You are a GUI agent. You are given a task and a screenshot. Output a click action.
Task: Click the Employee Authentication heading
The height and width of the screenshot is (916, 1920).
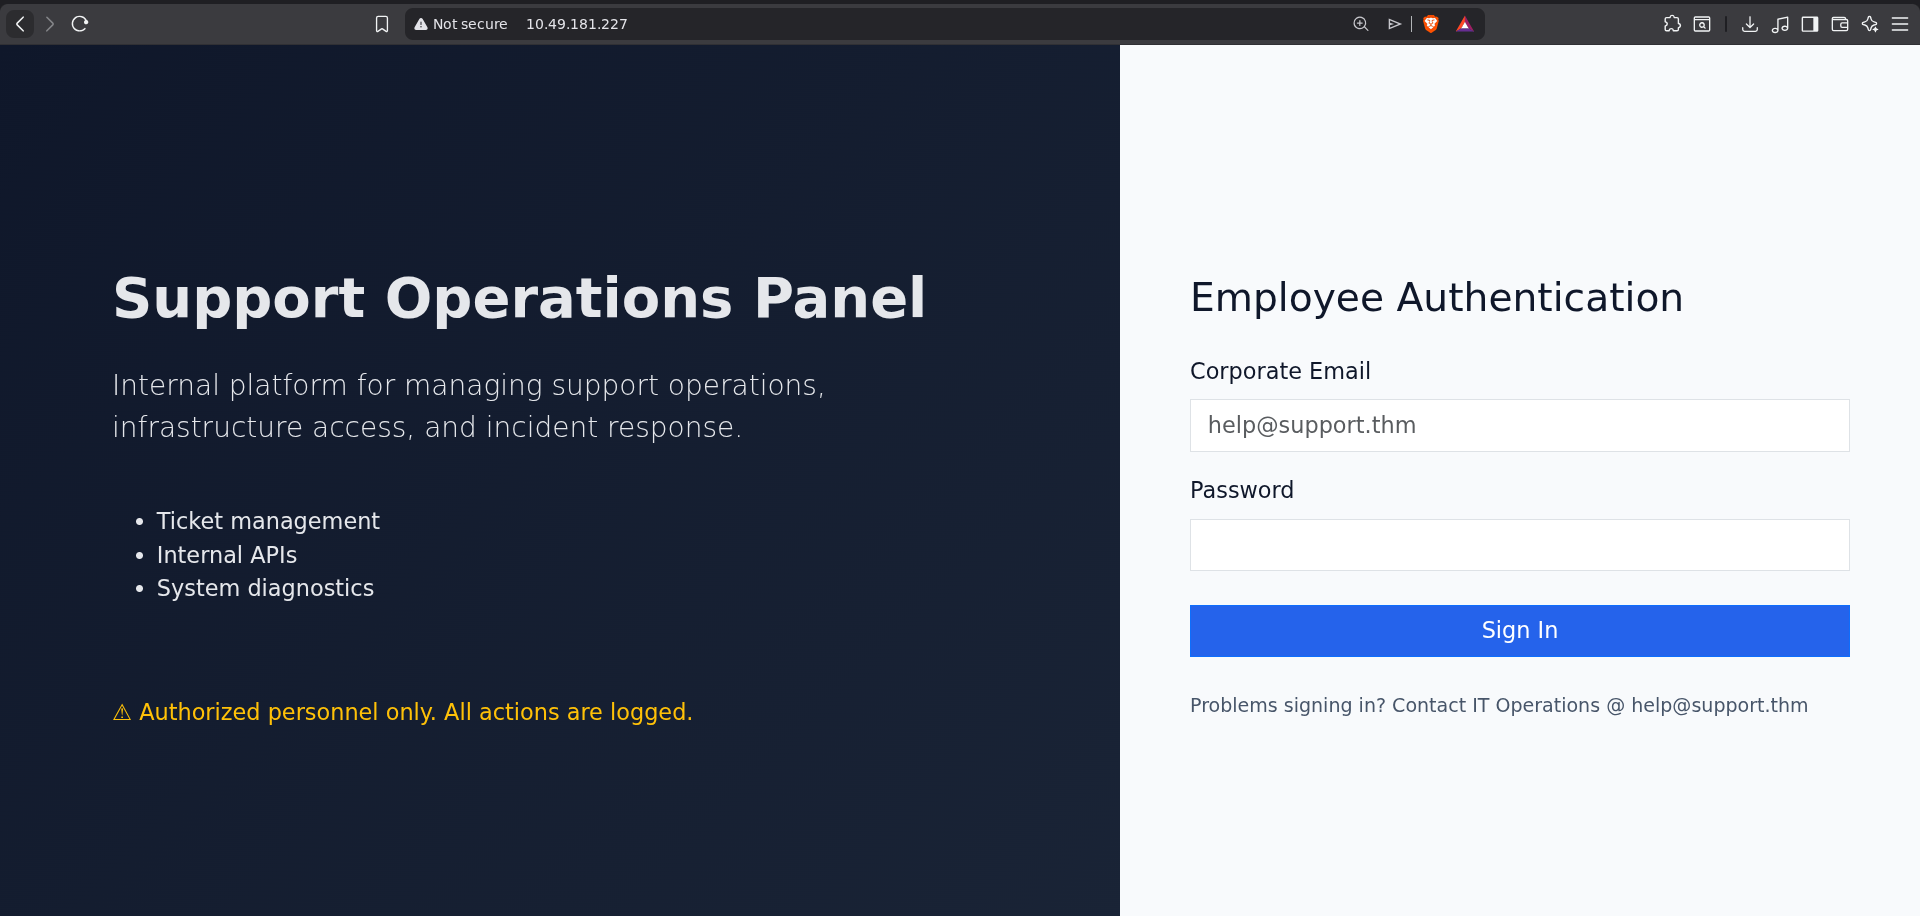(1436, 298)
